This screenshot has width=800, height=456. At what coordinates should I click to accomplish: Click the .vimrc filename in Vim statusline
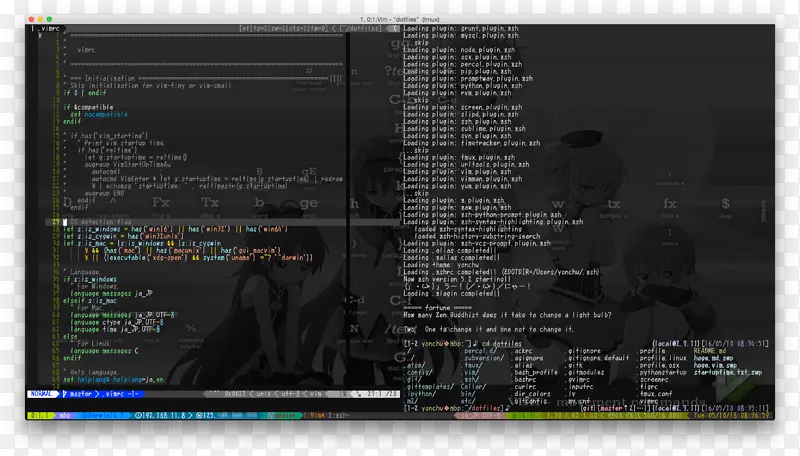[x=112, y=394]
